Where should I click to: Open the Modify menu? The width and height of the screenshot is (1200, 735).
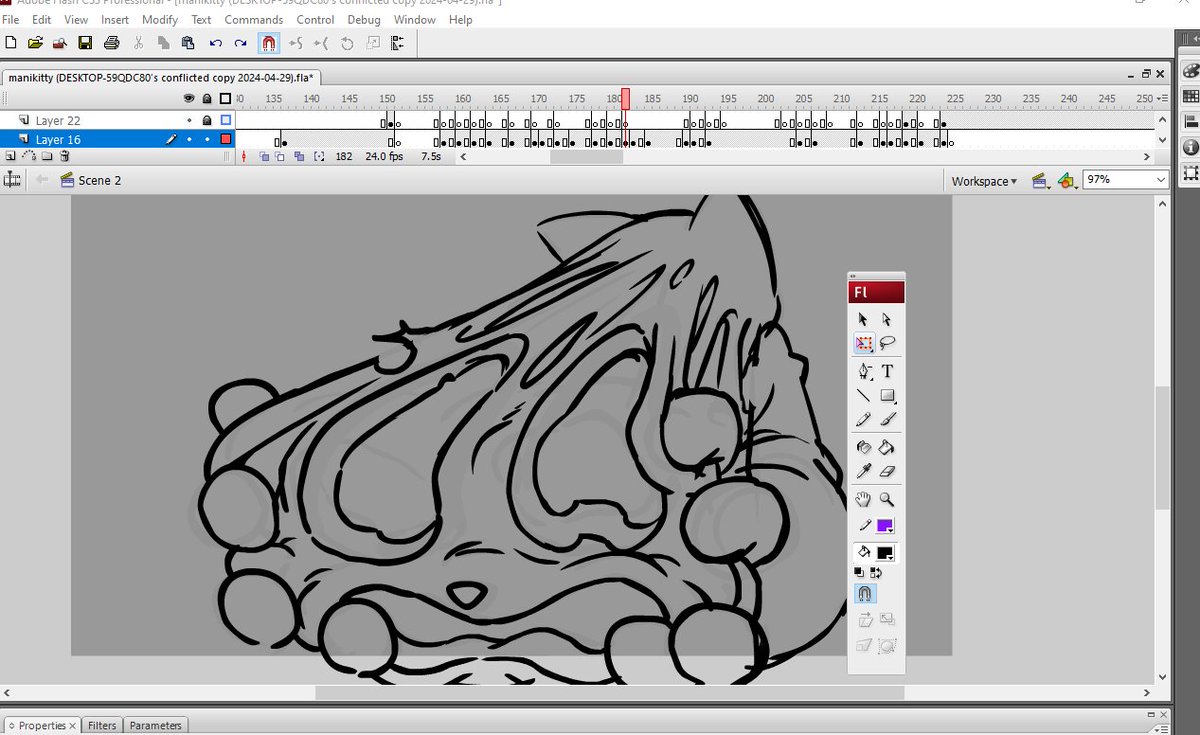pyautogui.click(x=160, y=19)
